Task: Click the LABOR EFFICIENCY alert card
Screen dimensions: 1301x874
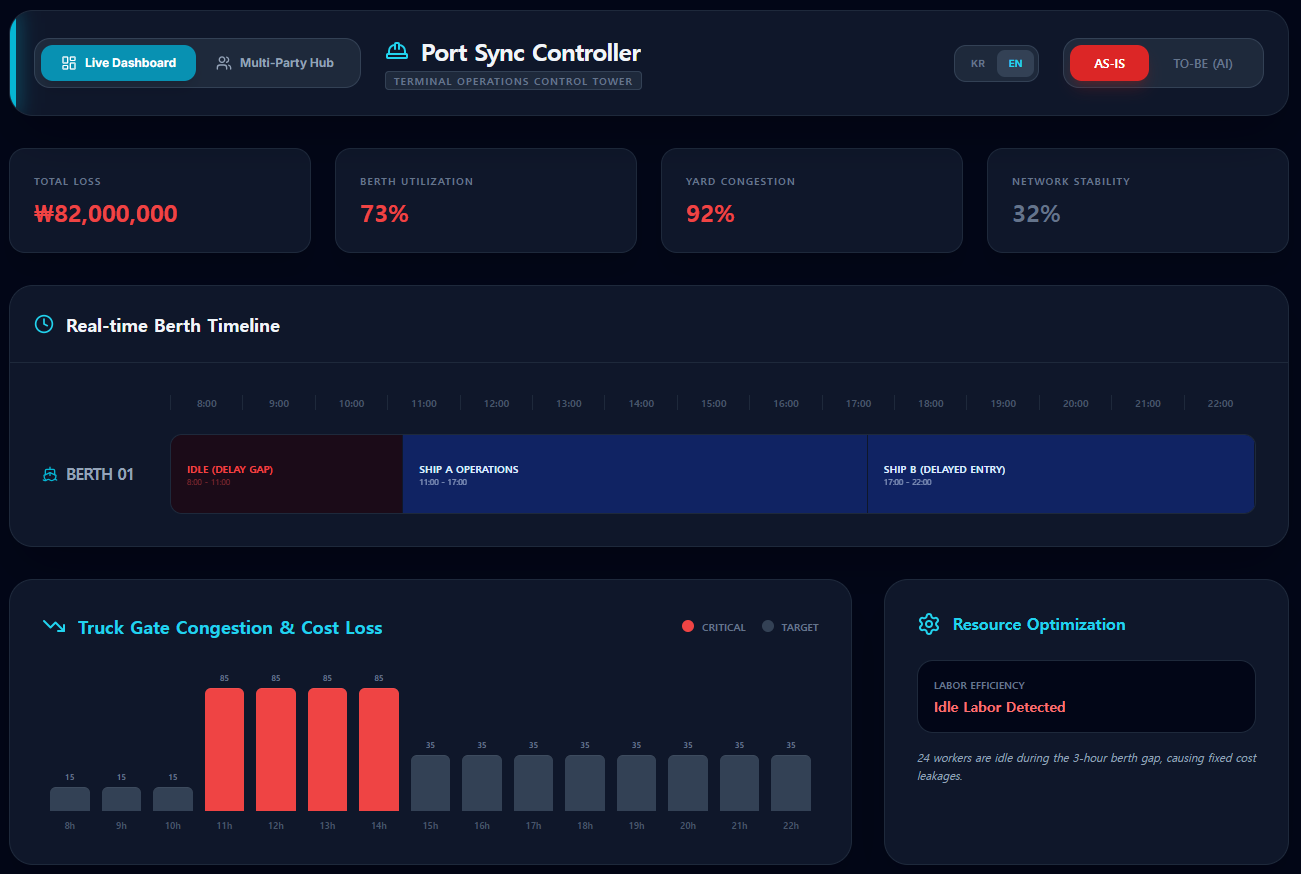Action: point(1086,696)
